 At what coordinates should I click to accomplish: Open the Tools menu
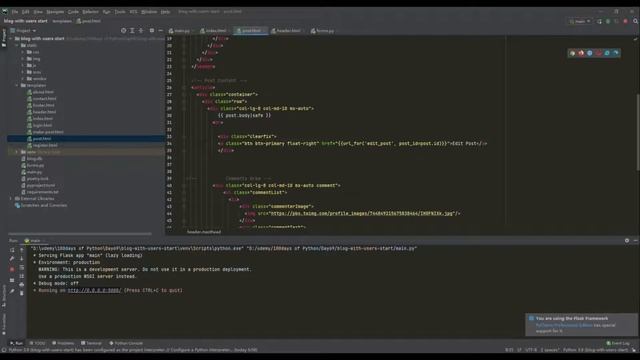click(120, 12)
